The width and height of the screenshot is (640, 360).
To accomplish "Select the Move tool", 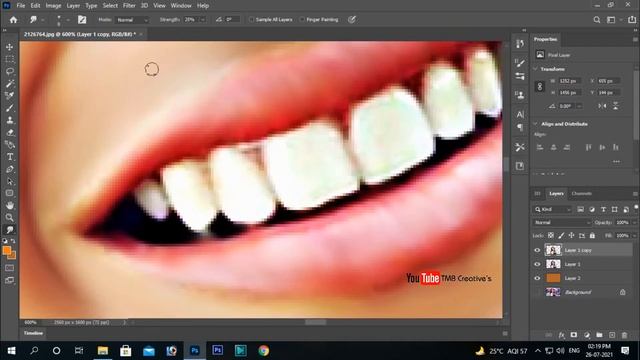I will (x=9, y=47).
